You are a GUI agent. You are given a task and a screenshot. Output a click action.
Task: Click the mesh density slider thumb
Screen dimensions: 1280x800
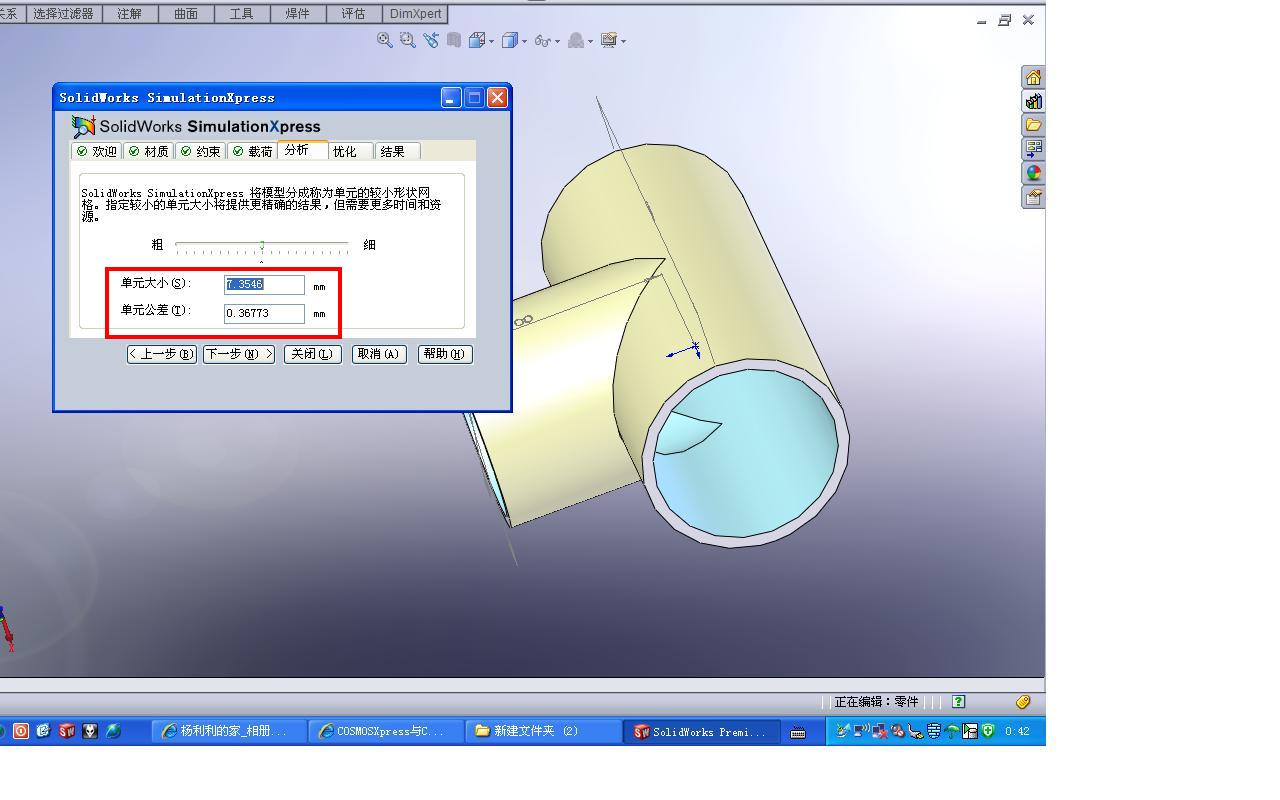[262, 245]
